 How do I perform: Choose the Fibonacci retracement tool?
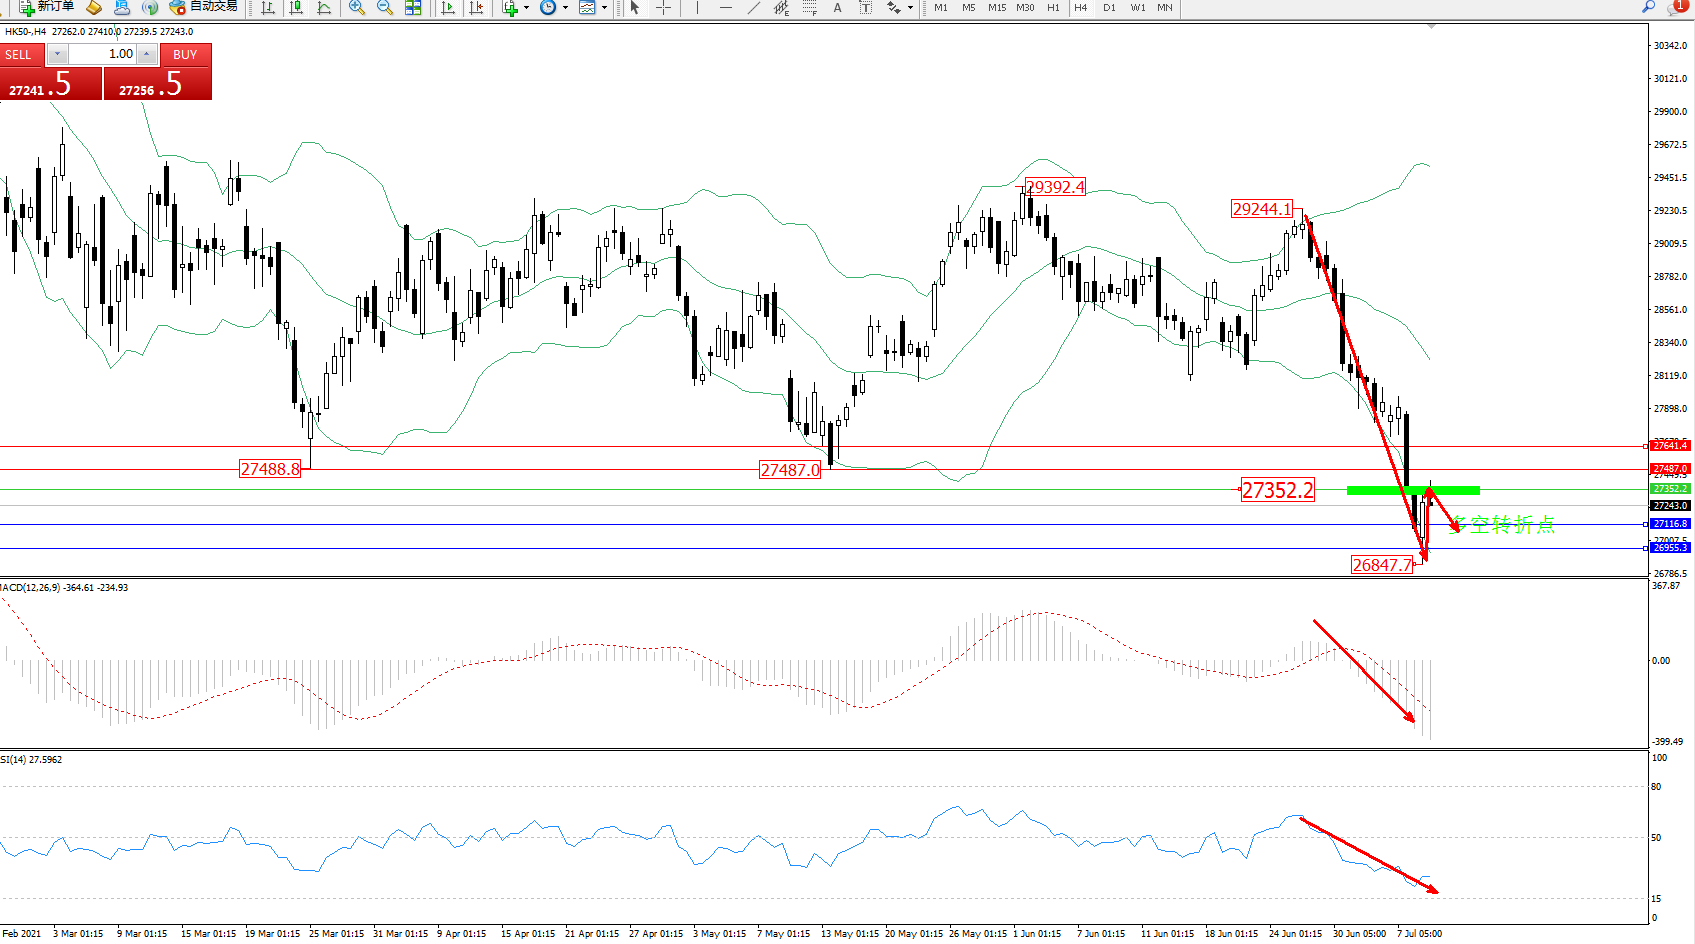click(809, 8)
